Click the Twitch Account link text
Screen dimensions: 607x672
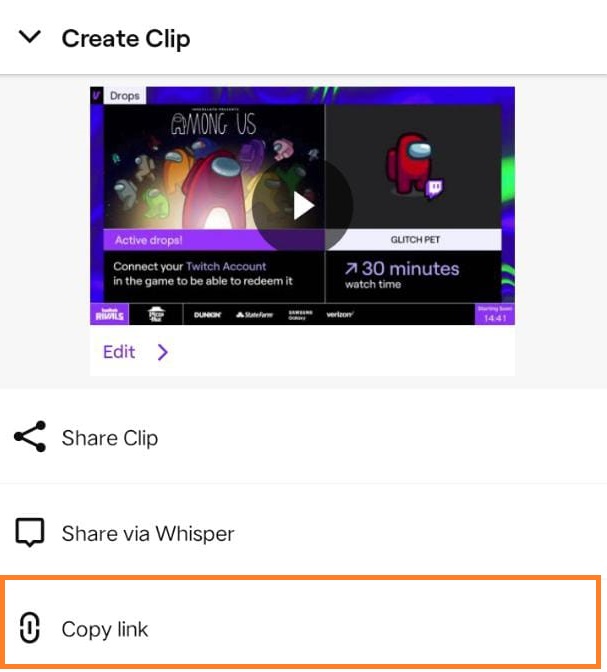click(x=226, y=266)
